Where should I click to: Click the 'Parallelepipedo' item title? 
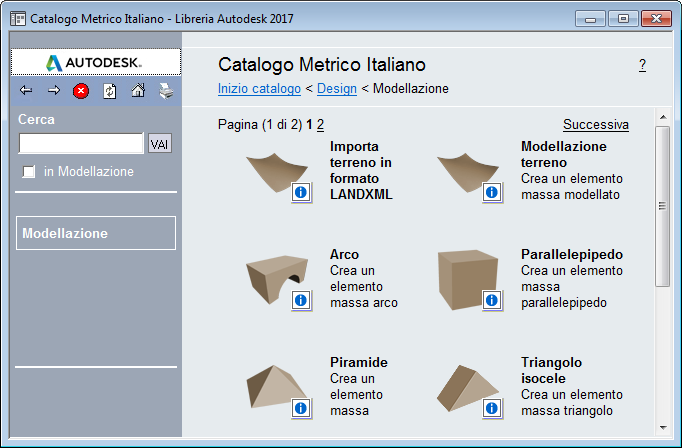pyautogui.click(x=572, y=254)
